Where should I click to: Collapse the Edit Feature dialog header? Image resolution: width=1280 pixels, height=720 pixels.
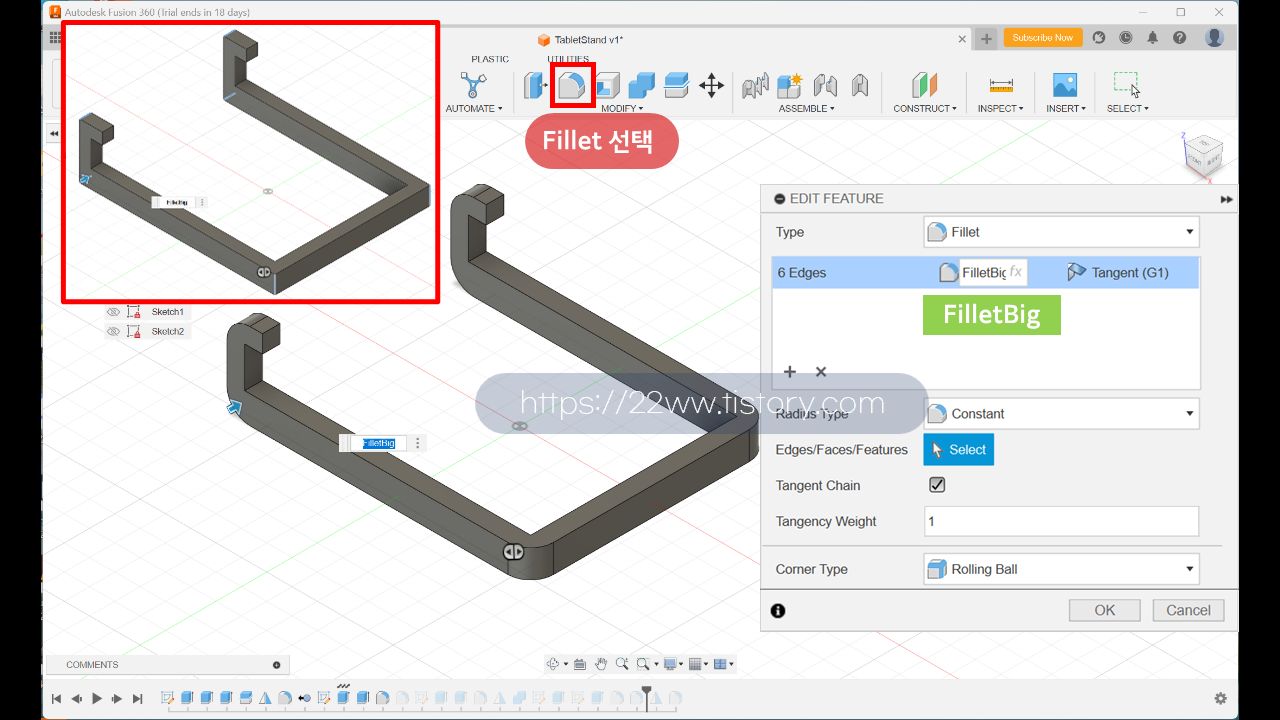pos(780,199)
